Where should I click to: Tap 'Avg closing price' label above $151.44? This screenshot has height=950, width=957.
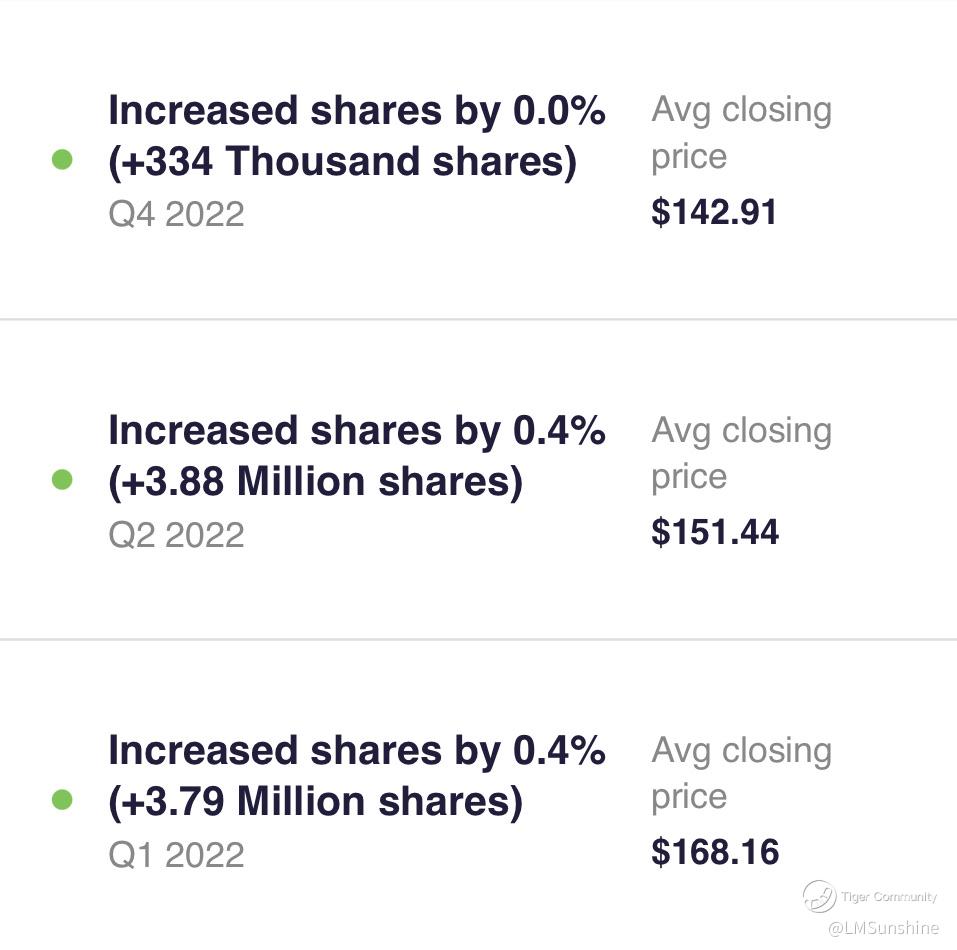[740, 453]
